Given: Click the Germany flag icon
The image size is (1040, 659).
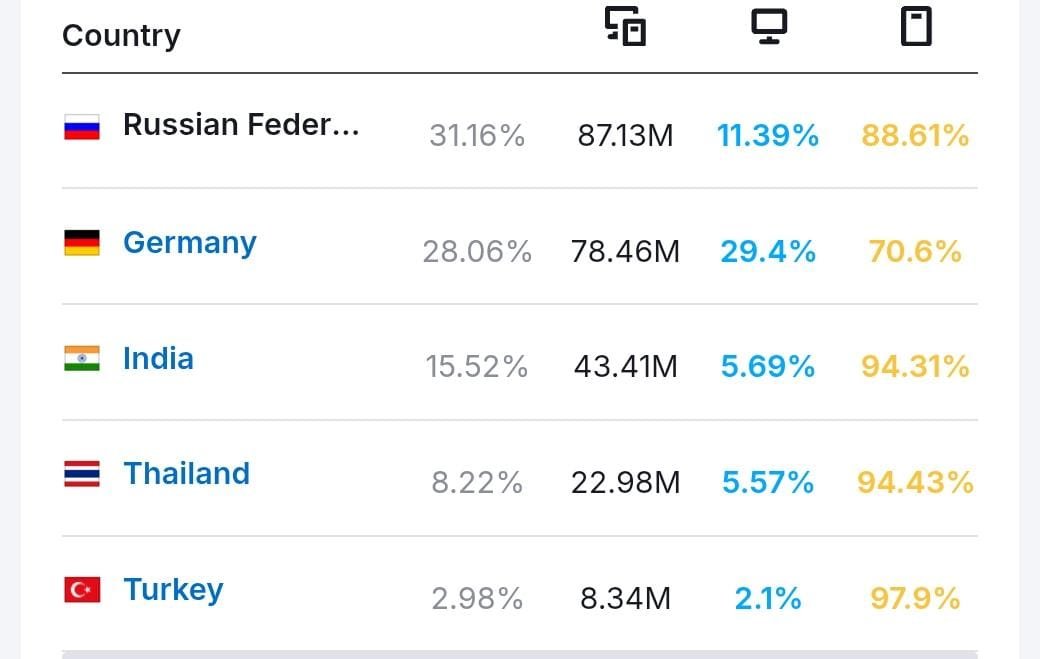Looking at the screenshot, I should coord(82,243).
